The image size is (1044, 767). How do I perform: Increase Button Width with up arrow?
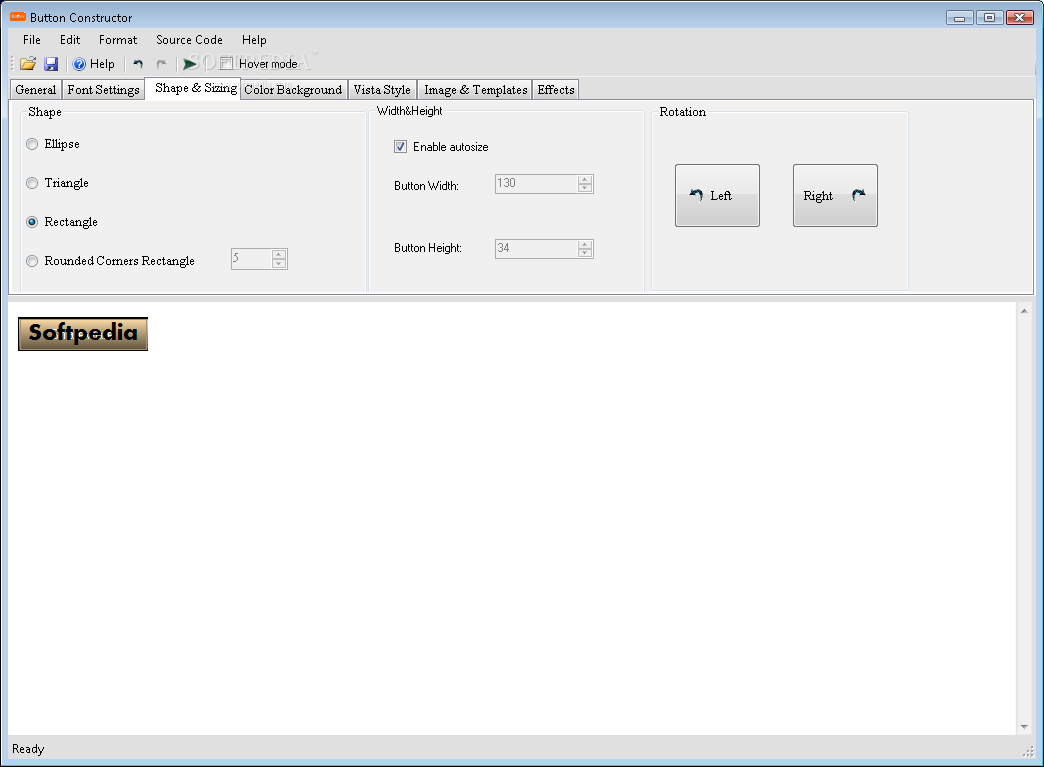tap(585, 179)
